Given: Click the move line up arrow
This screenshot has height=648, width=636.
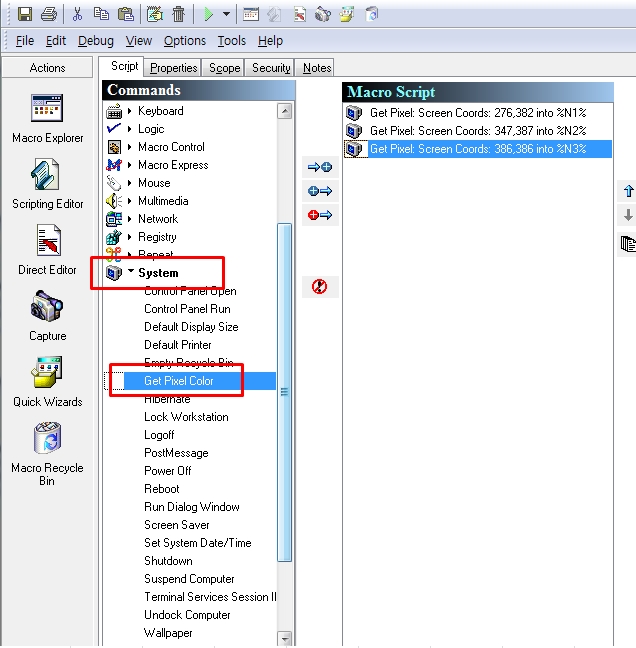Looking at the screenshot, I should coord(628,191).
